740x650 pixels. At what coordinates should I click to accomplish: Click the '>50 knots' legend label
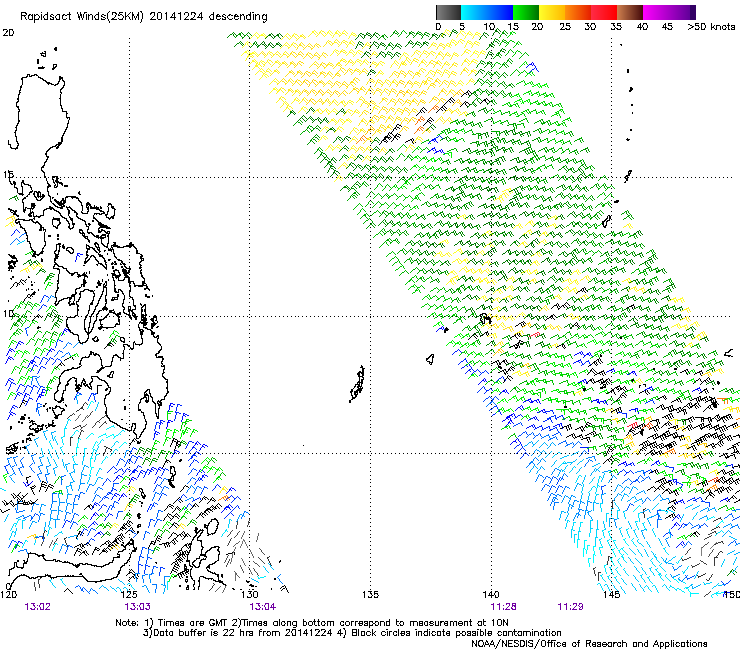pos(711,27)
